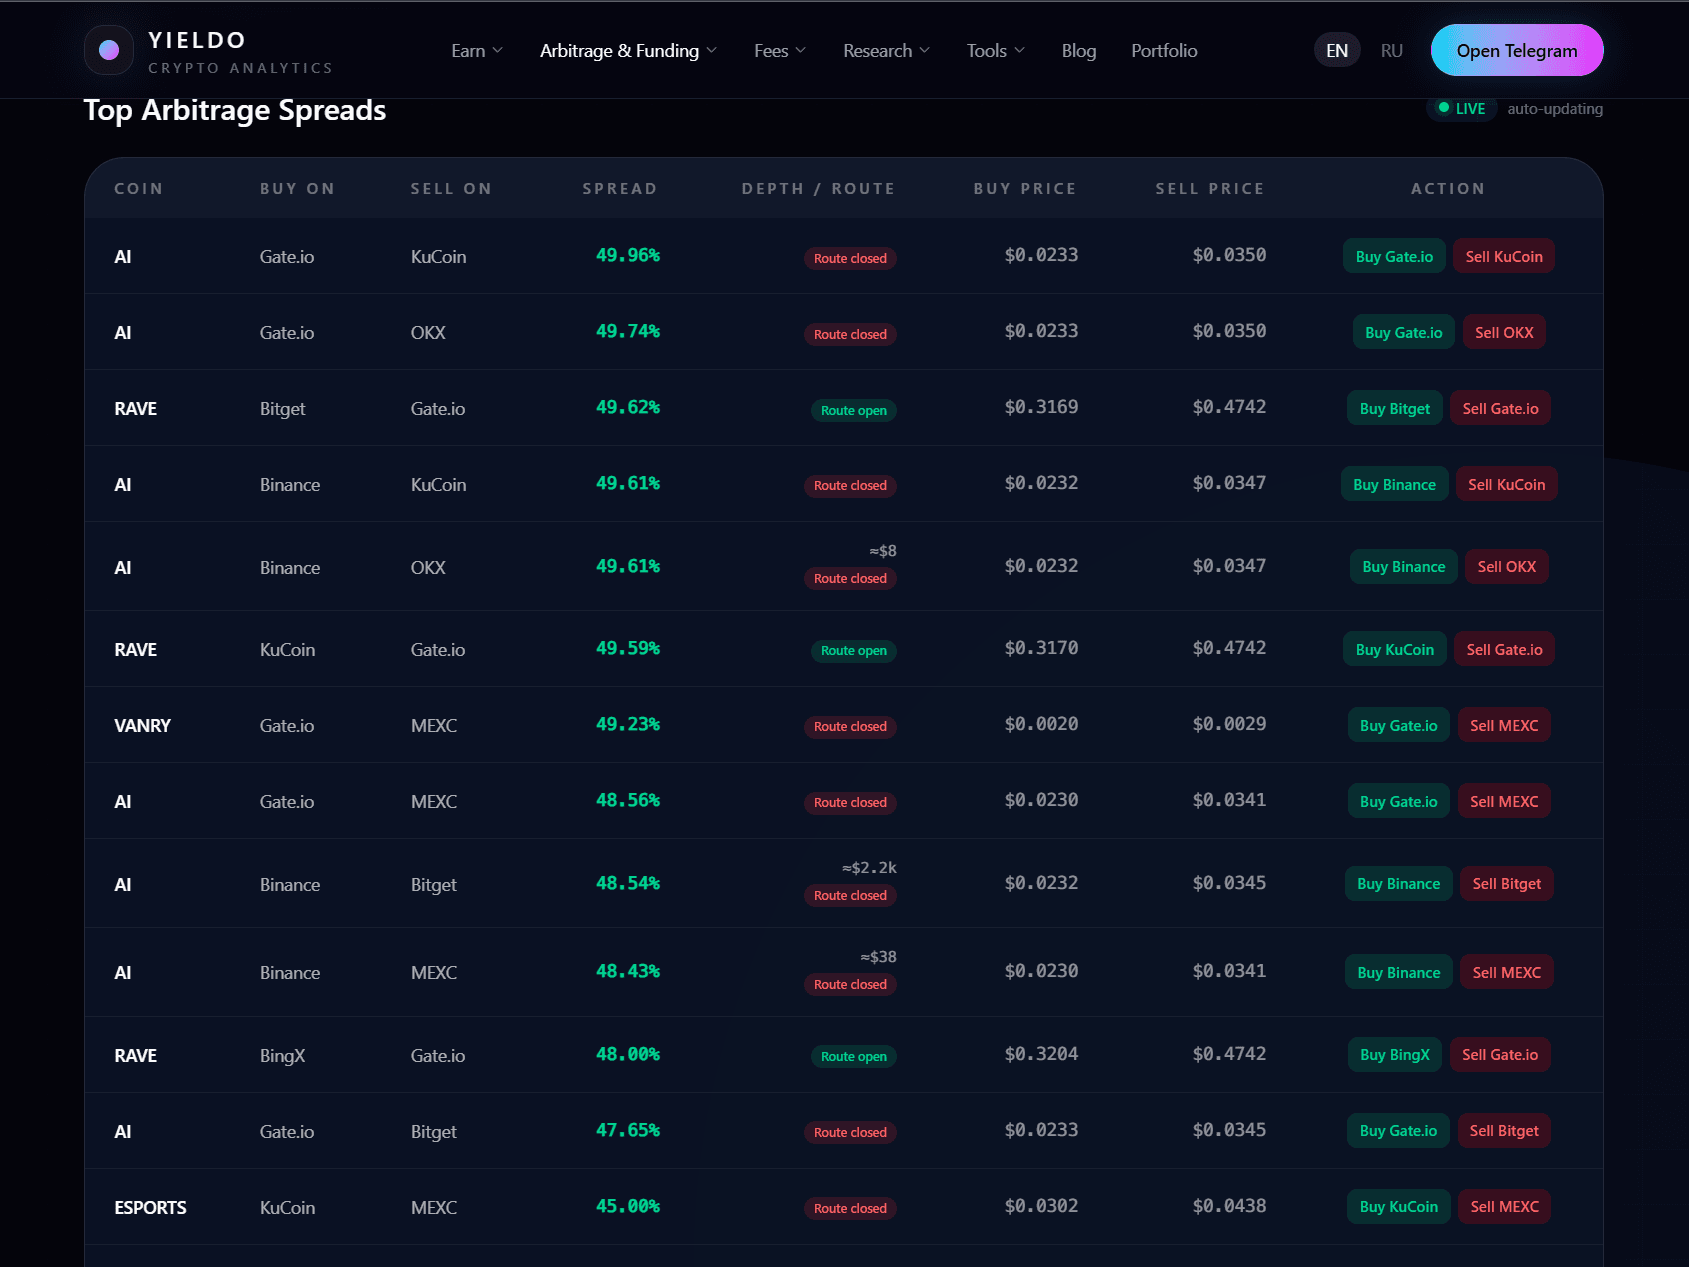This screenshot has height=1267, width=1689.
Task: Click the $0.3204 buy price
Action: (x=1041, y=1054)
